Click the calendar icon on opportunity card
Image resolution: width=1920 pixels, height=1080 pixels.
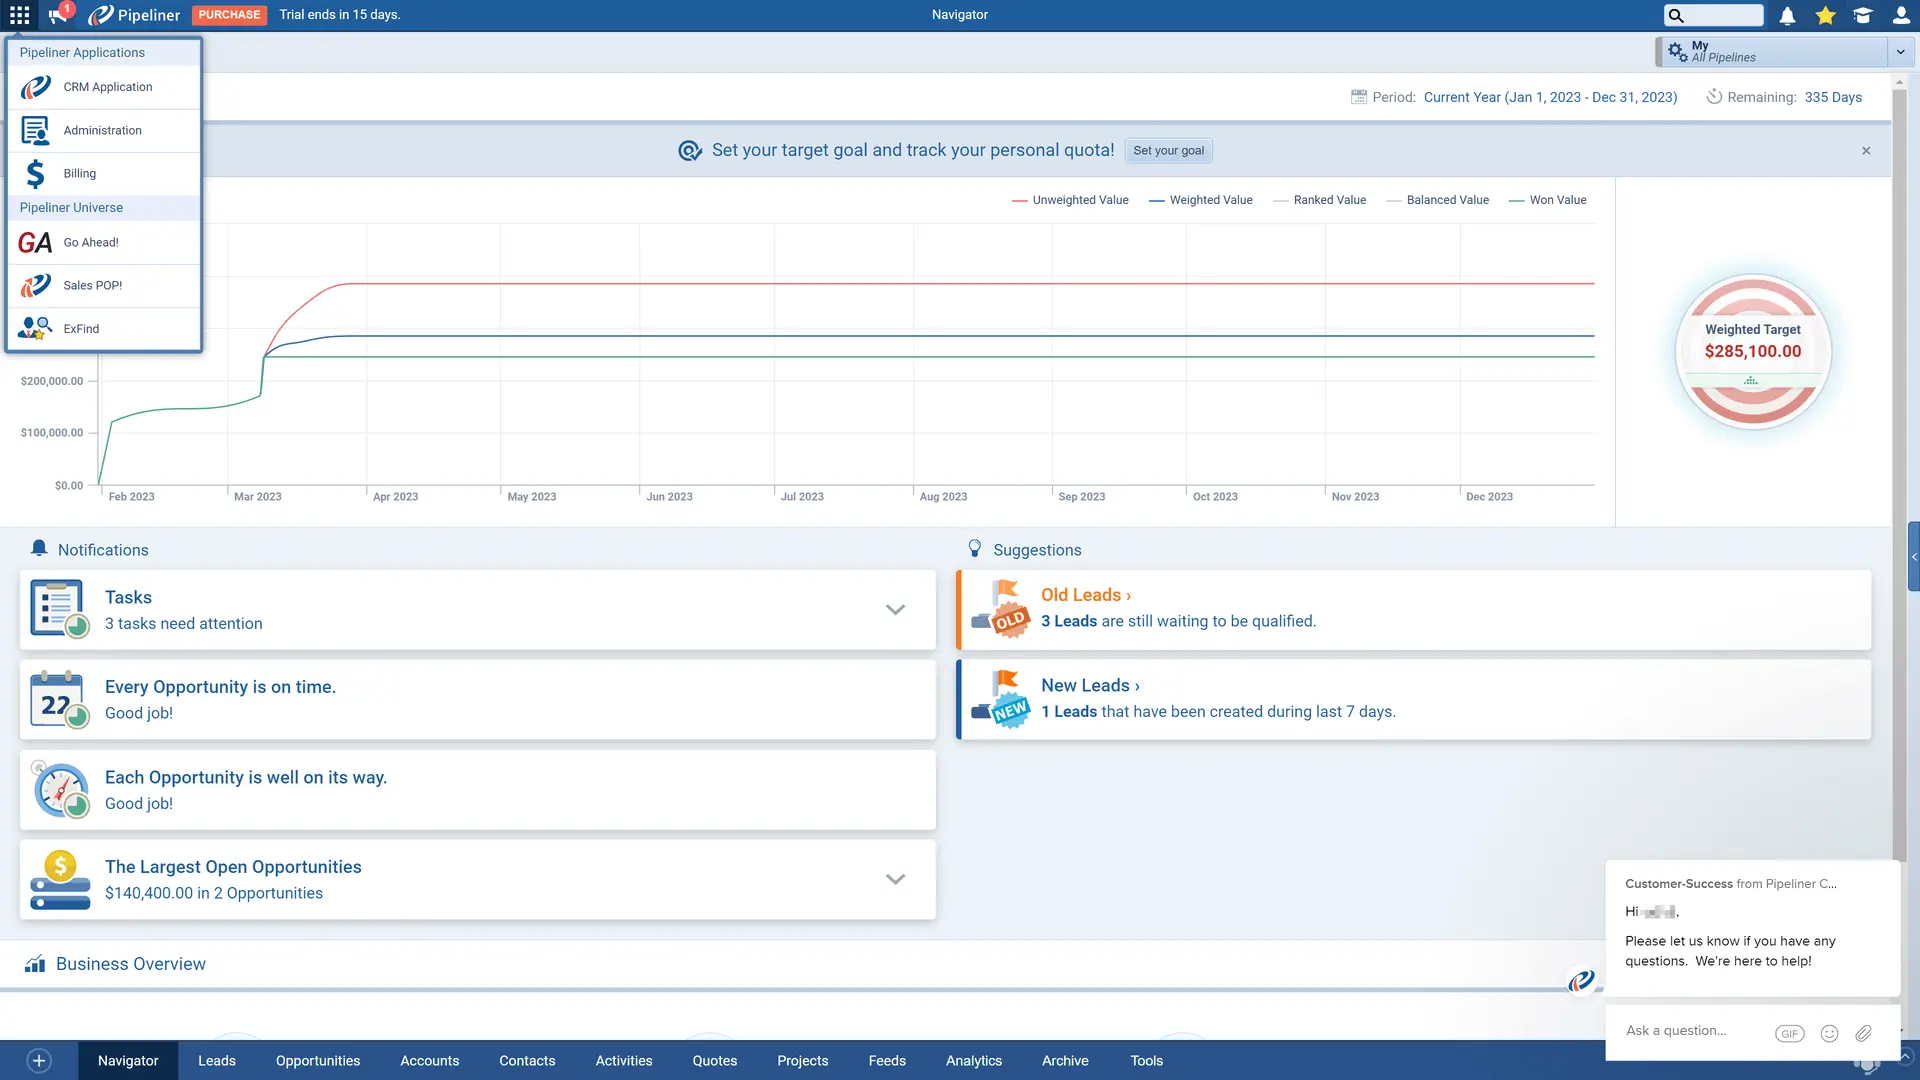pos(59,699)
